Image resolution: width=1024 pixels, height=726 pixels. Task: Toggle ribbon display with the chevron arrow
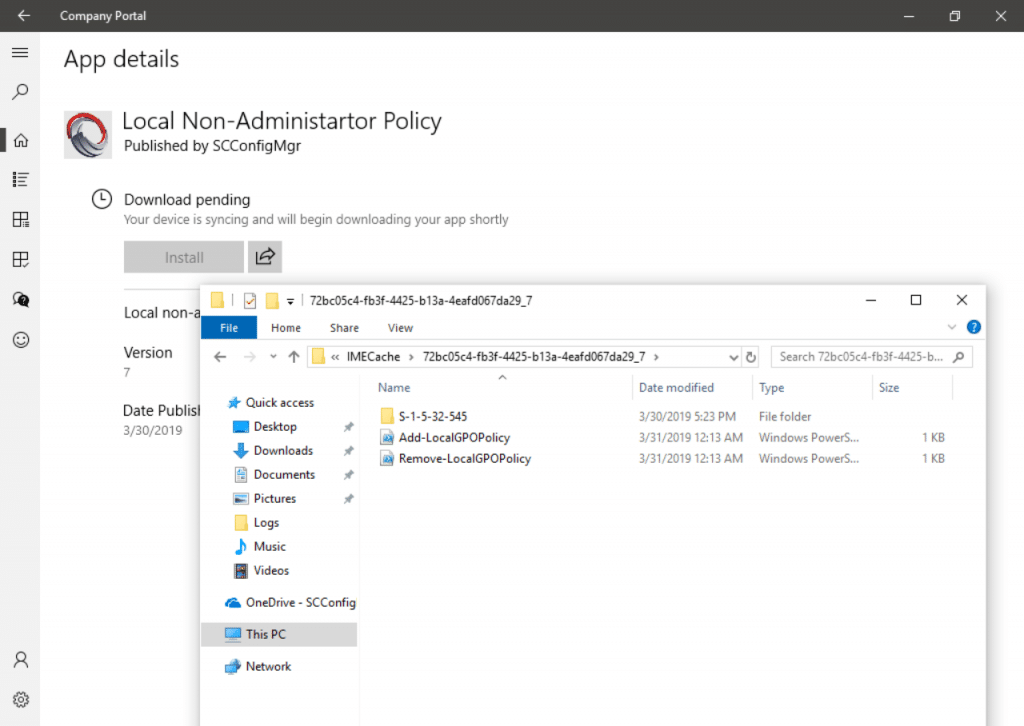point(952,327)
